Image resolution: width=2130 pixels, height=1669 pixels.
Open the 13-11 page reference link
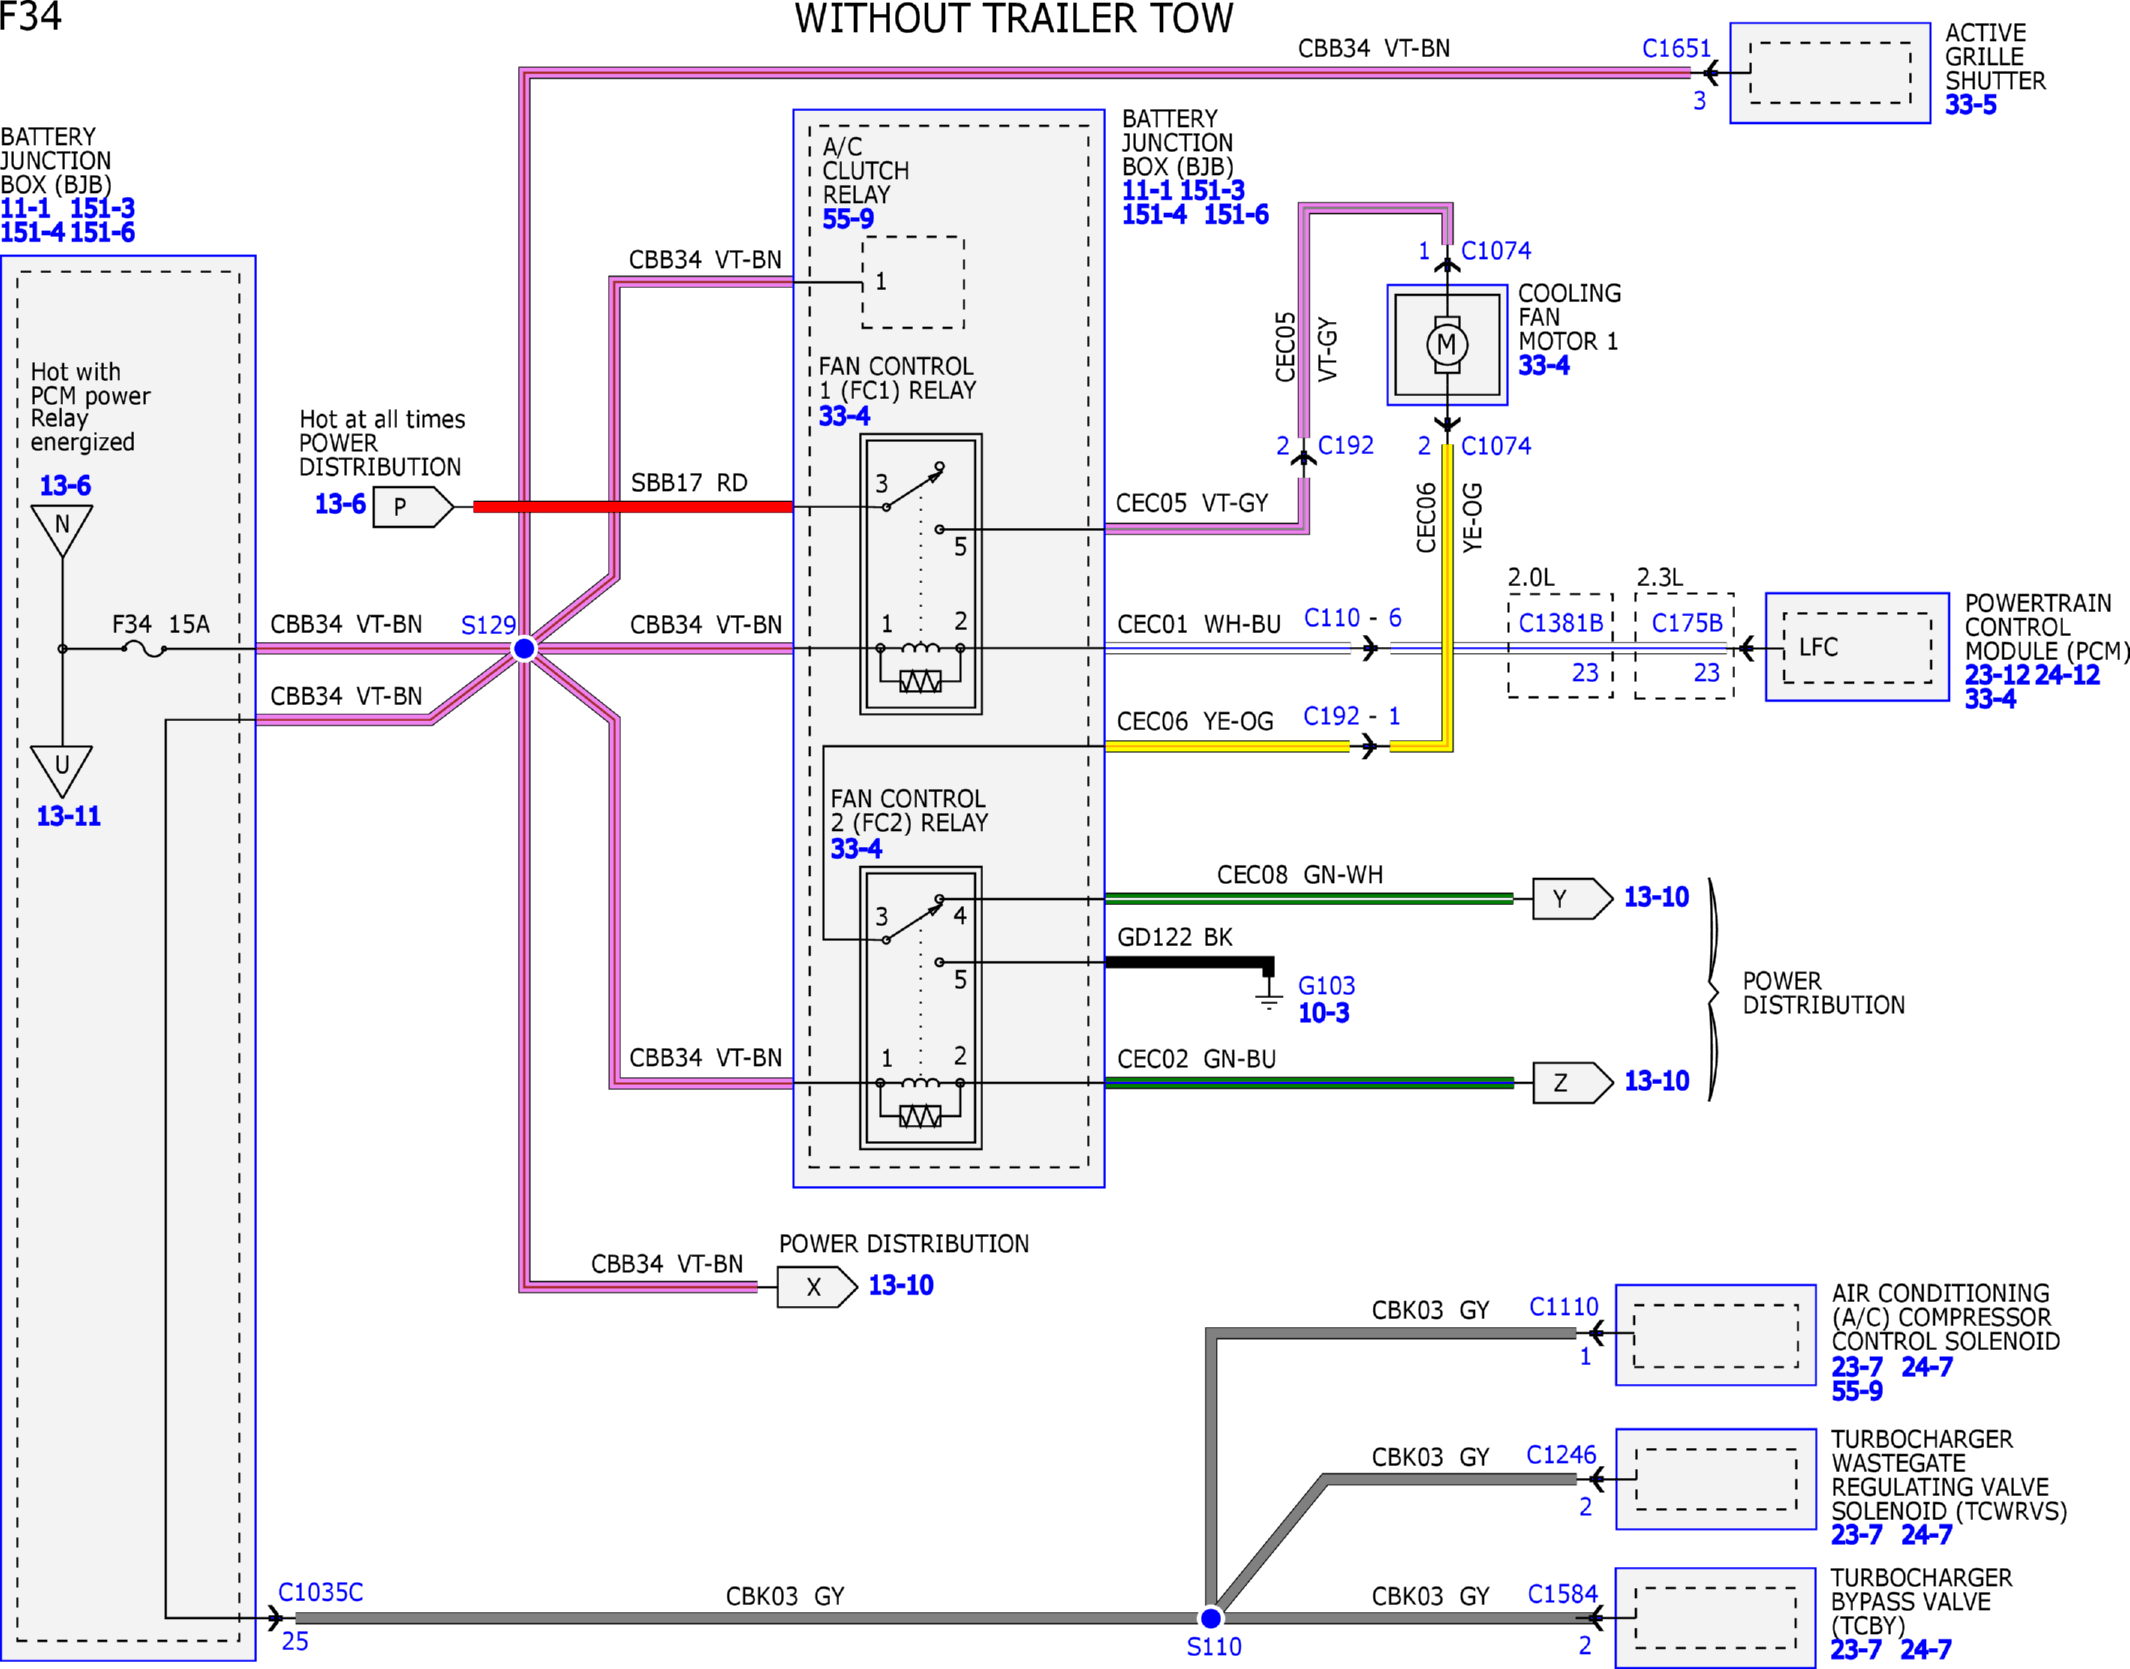[68, 816]
